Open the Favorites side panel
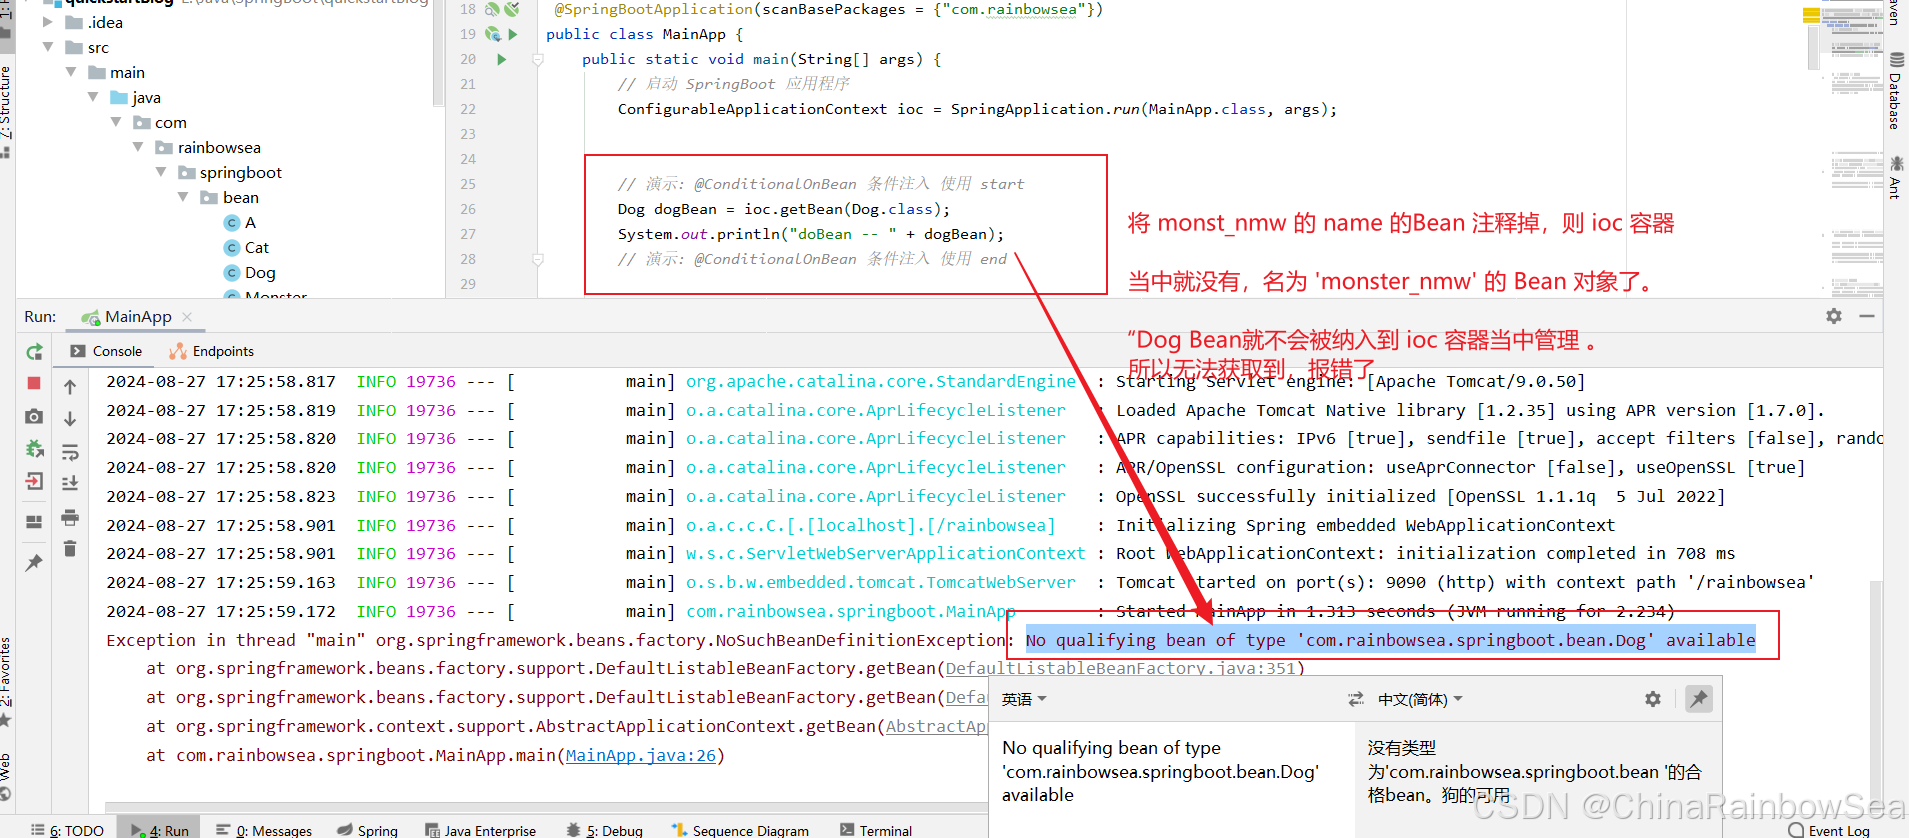Image resolution: width=1909 pixels, height=838 pixels. coord(7,683)
